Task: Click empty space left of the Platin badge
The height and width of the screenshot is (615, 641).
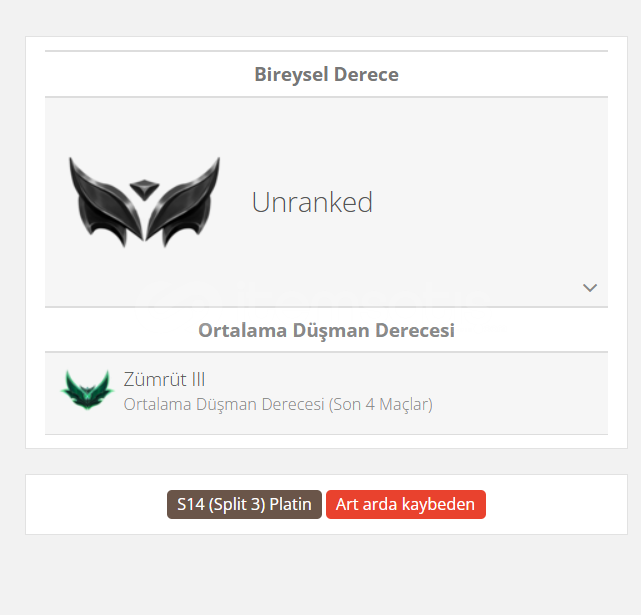Action: click(x=96, y=504)
